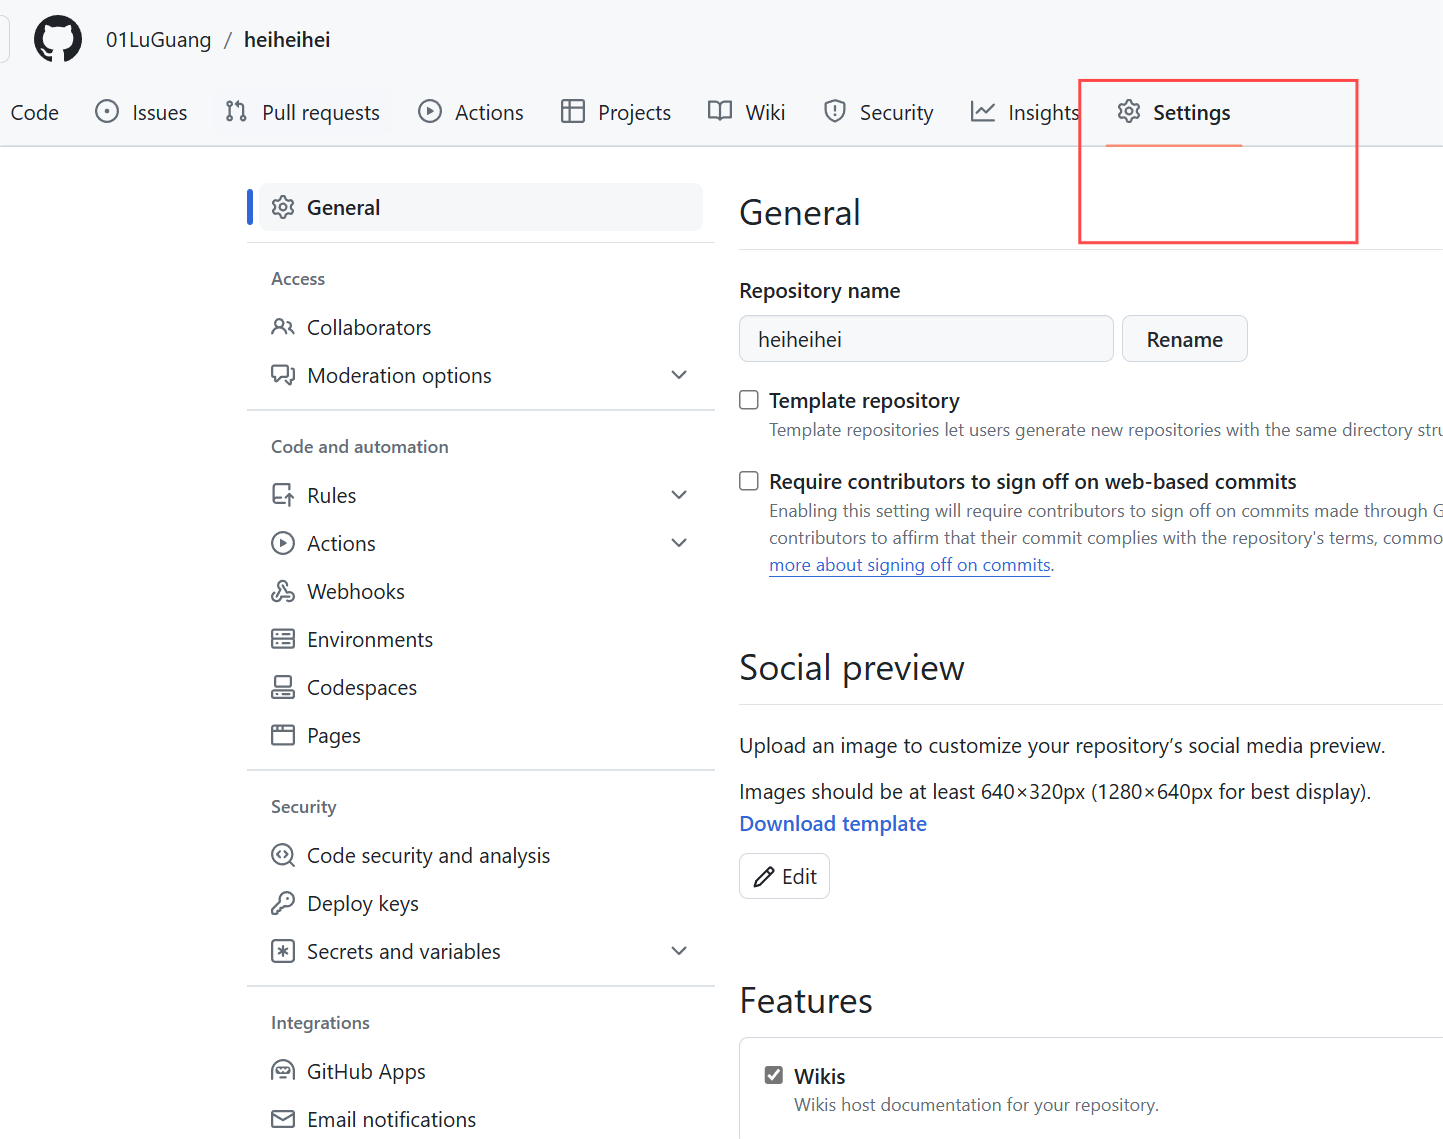Open Deploy keys label
1443x1139 pixels.
click(x=363, y=904)
